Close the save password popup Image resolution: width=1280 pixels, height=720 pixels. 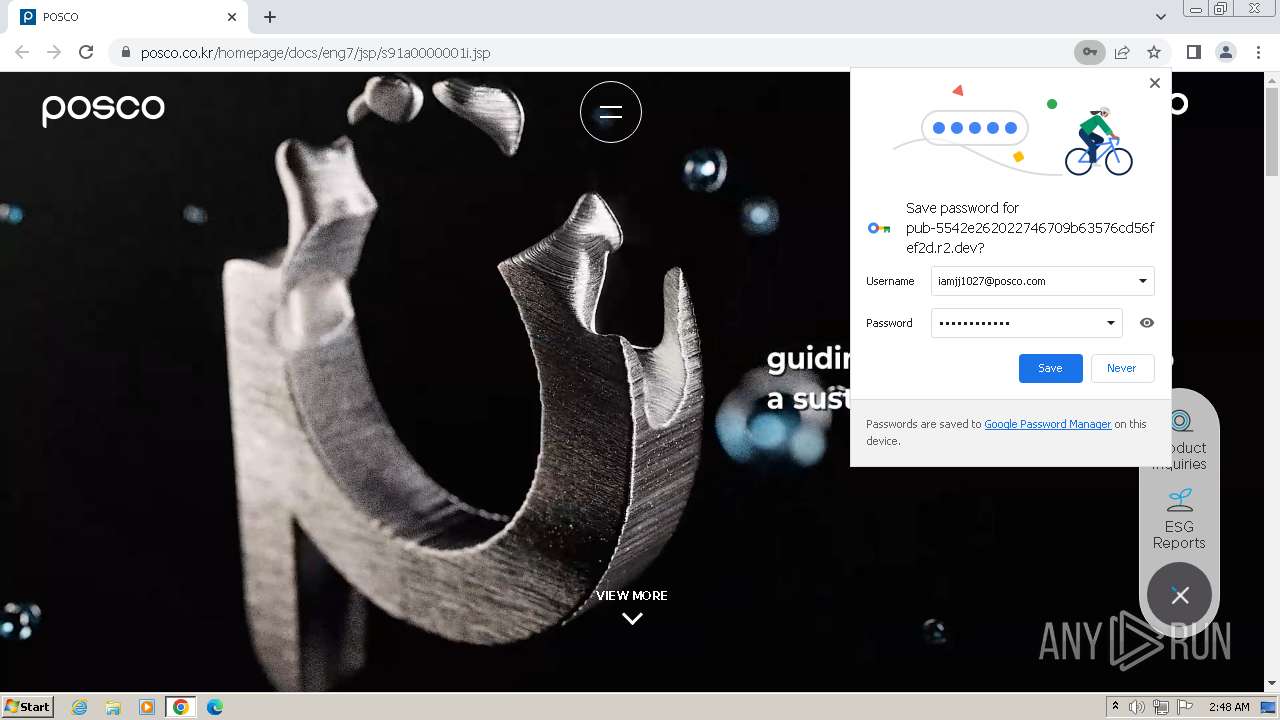(1155, 83)
